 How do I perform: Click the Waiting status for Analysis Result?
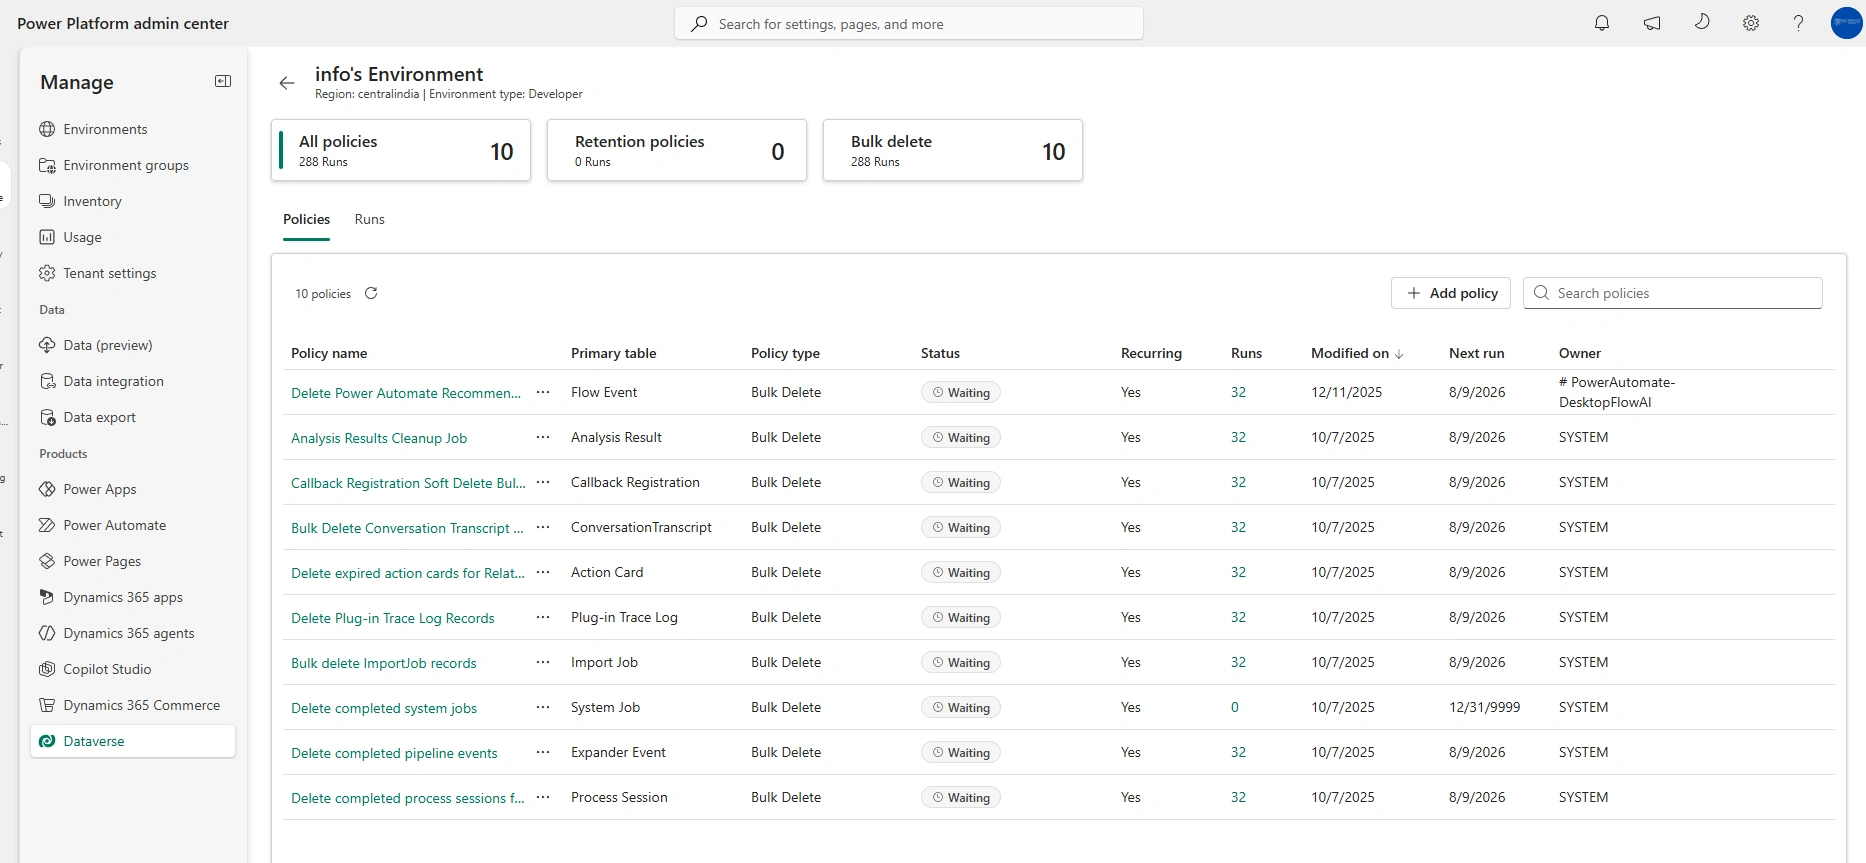[x=961, y=437]
